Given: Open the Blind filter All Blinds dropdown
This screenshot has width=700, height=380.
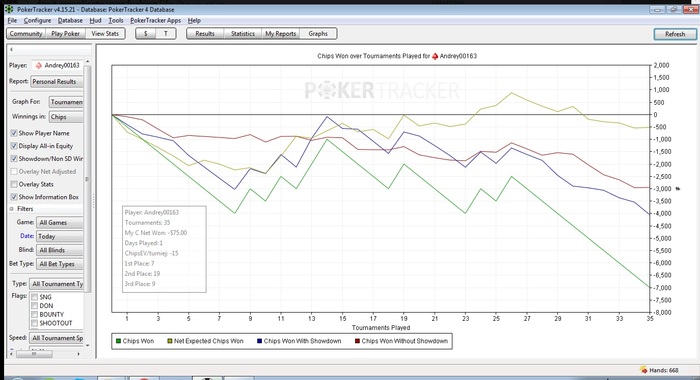Looking at the screenshot, I should tap(60, 250).
